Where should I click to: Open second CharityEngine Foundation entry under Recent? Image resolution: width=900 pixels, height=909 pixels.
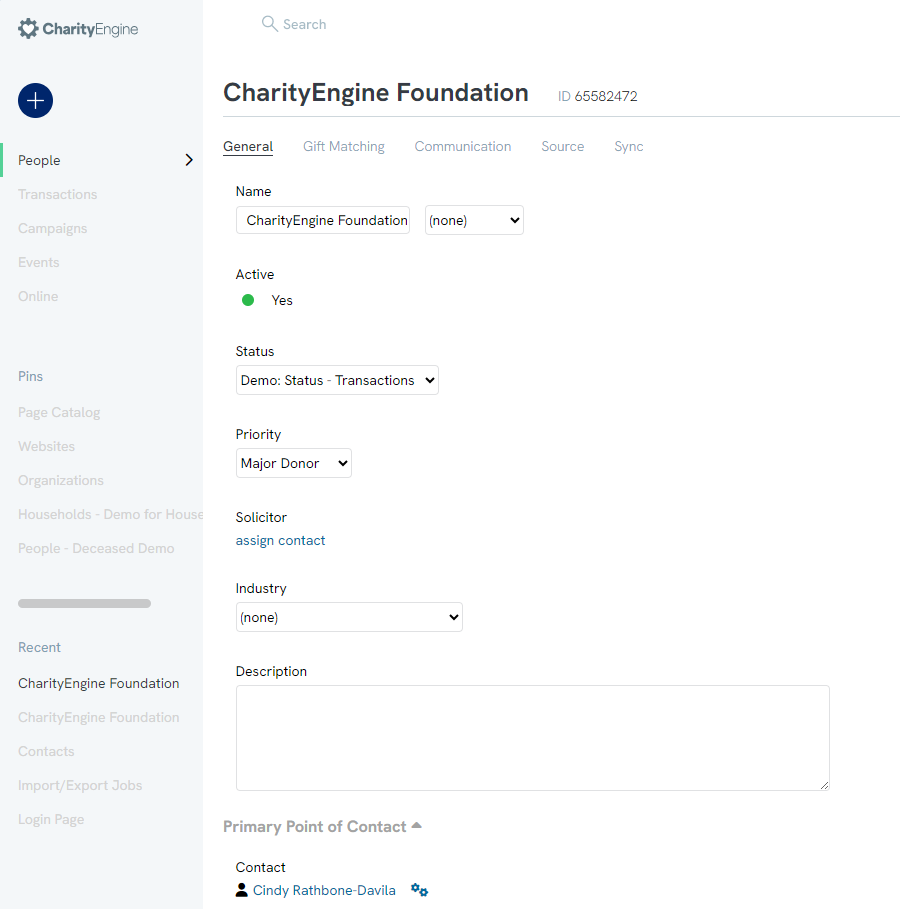[x=99, y=718]
